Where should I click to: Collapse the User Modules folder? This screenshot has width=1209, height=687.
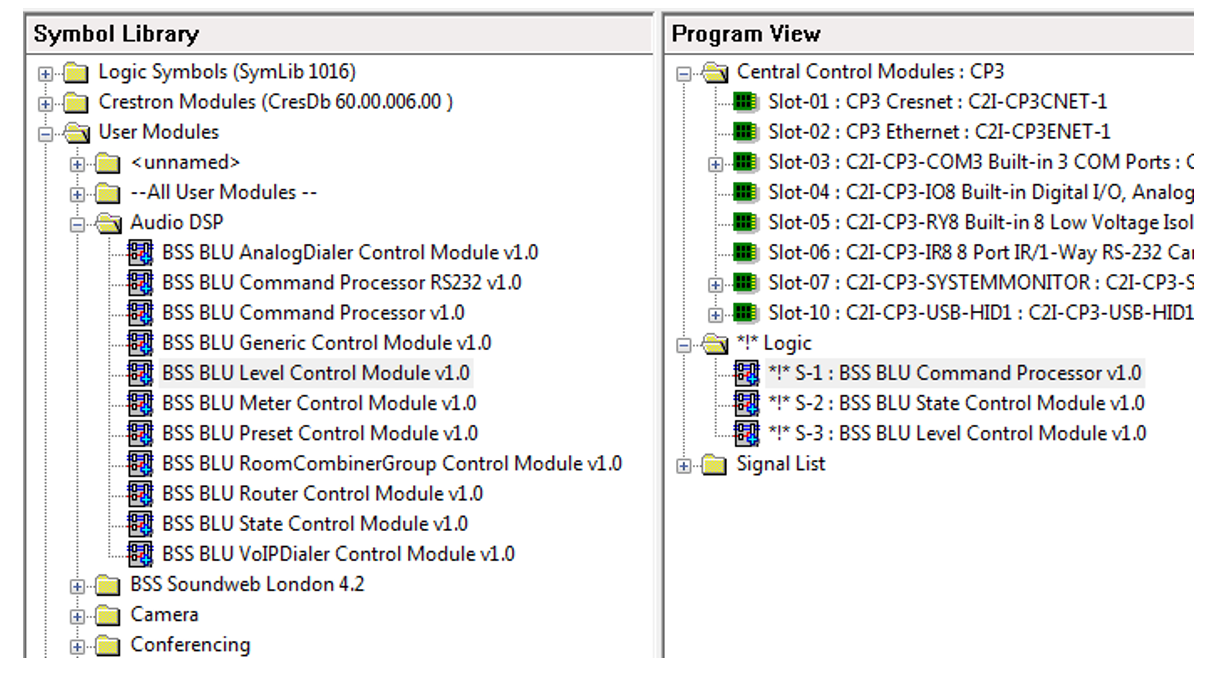pos(45,133)
